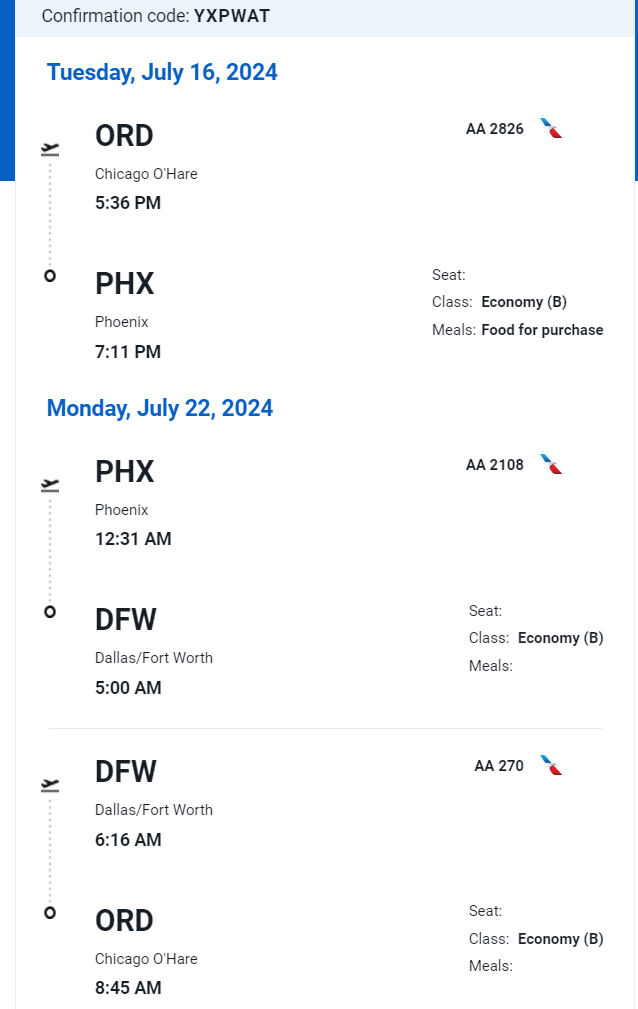Select the confirmation code YXPWAT
Screen dimensions: 638x1009
coord(232,16)
